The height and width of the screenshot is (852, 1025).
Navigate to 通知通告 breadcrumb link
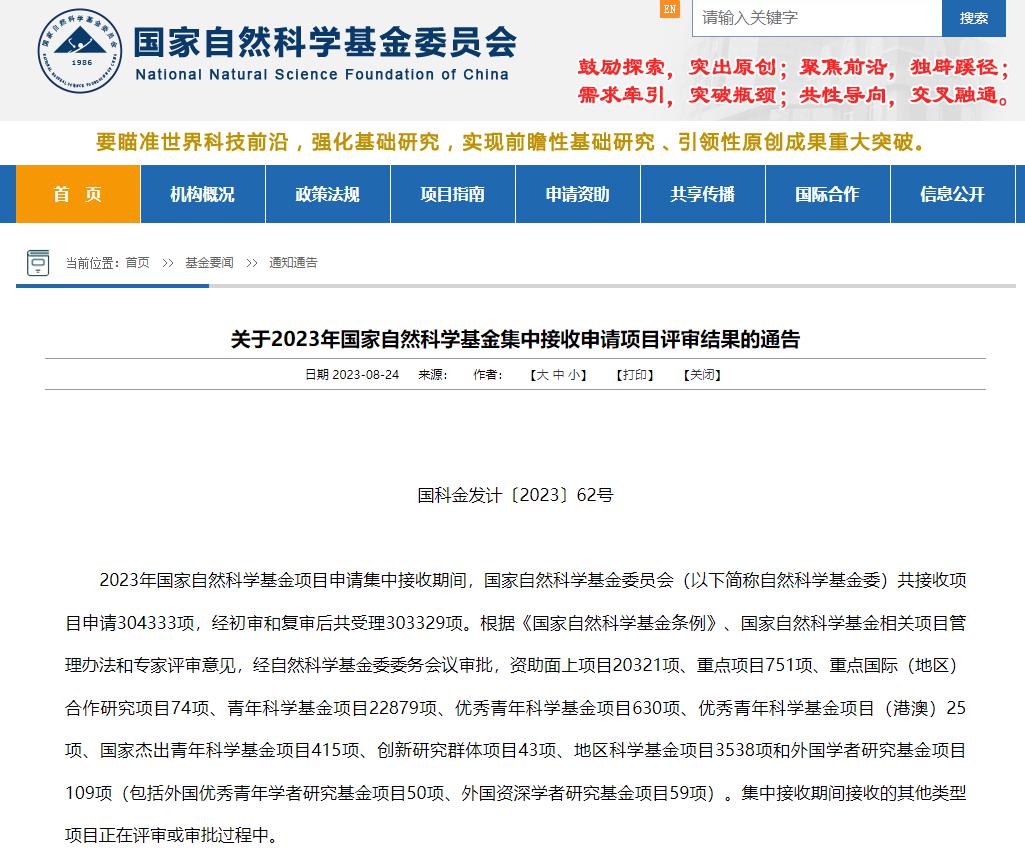293,263
